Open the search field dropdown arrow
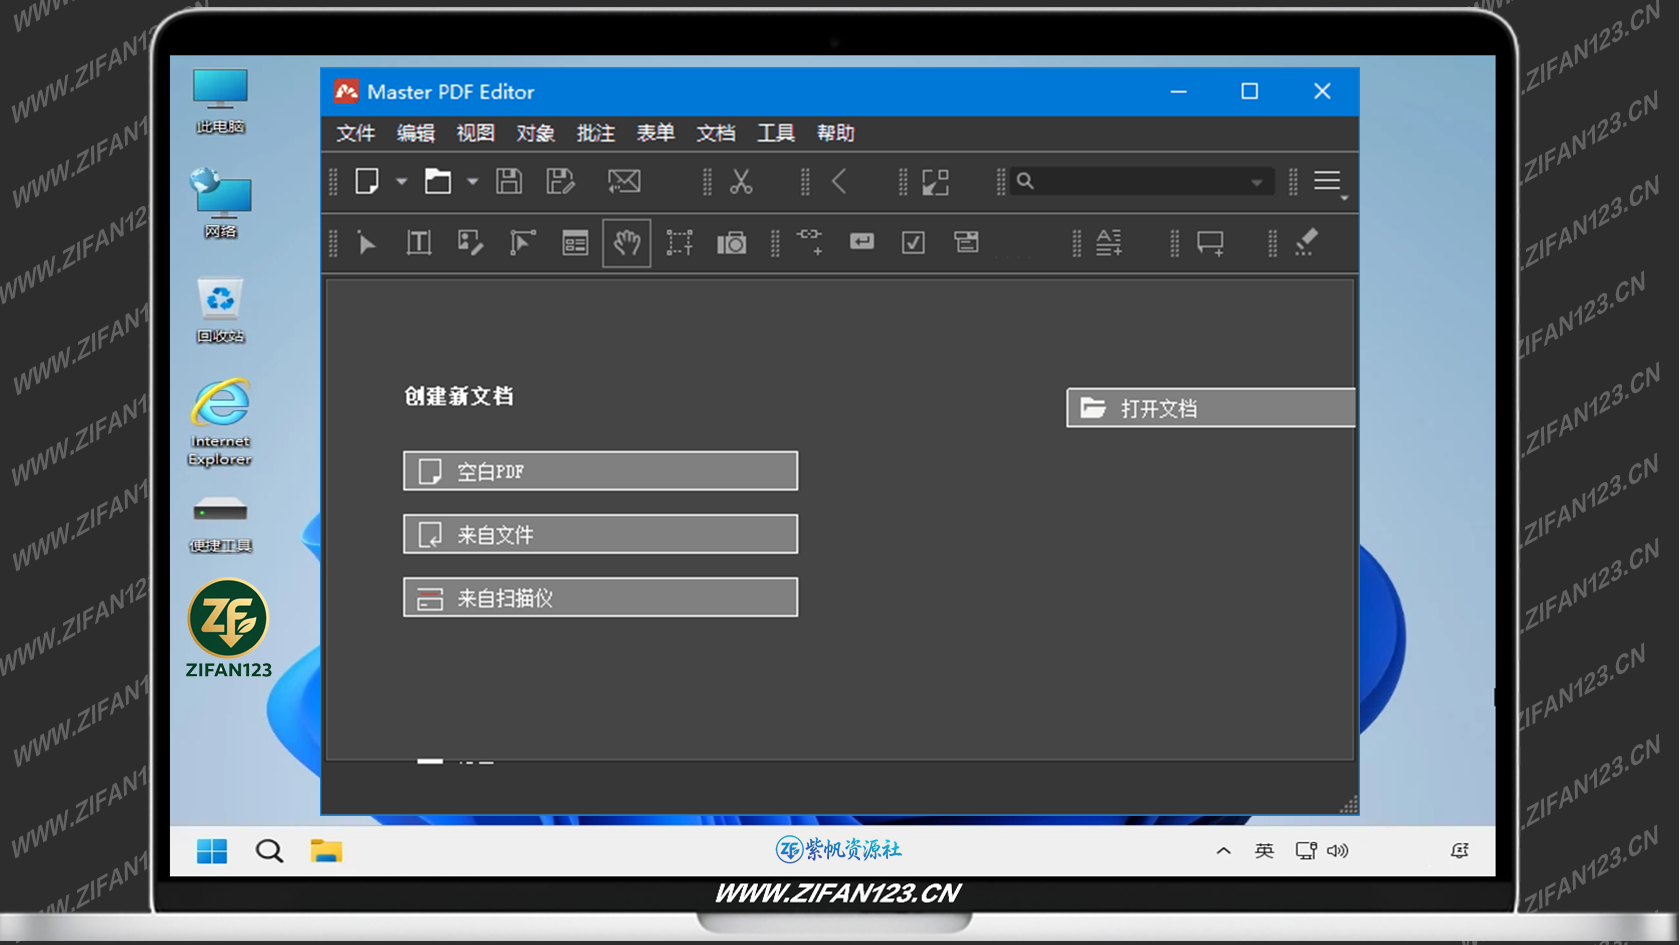 (x=1257, y=182)
